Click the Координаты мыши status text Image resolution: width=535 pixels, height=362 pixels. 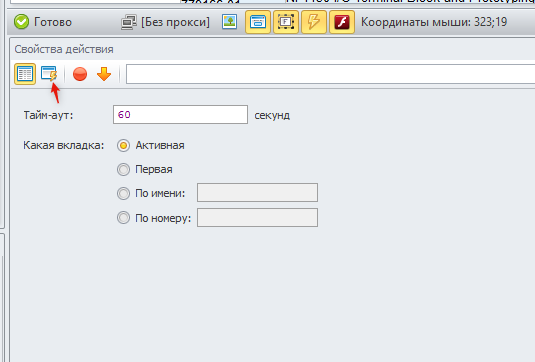point(434,22)
